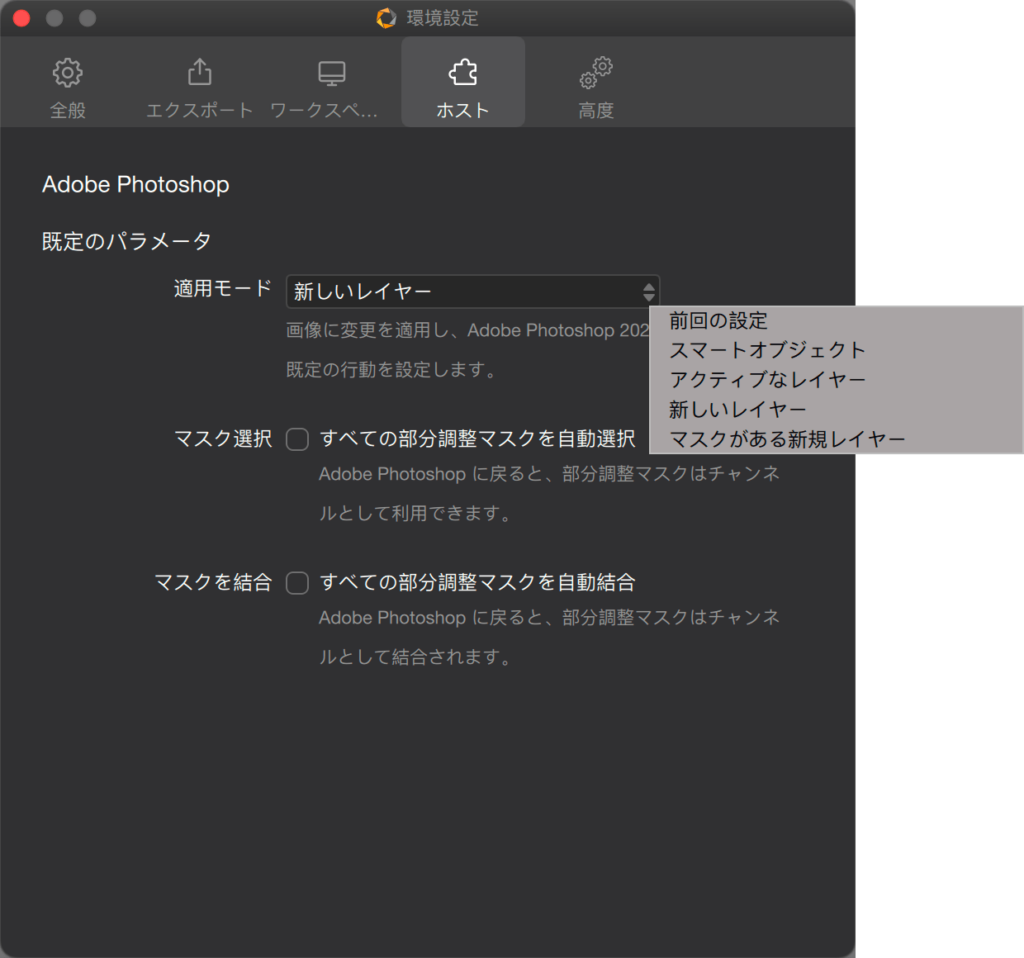Viewport: 1024px width, 958px height.
Task: Open the 全般 general settings gear icon
Action: click(67, 72)
